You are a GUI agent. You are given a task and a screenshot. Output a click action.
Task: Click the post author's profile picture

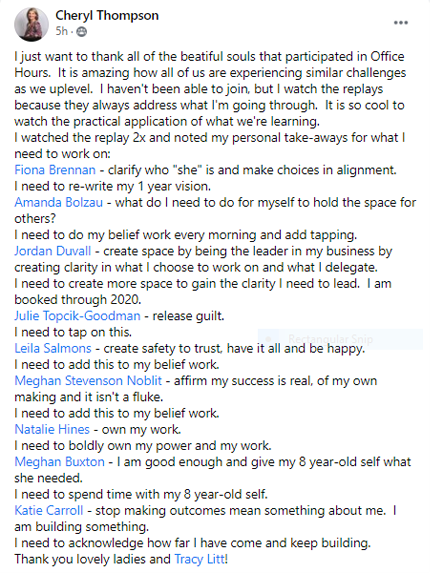pos(31,24)
